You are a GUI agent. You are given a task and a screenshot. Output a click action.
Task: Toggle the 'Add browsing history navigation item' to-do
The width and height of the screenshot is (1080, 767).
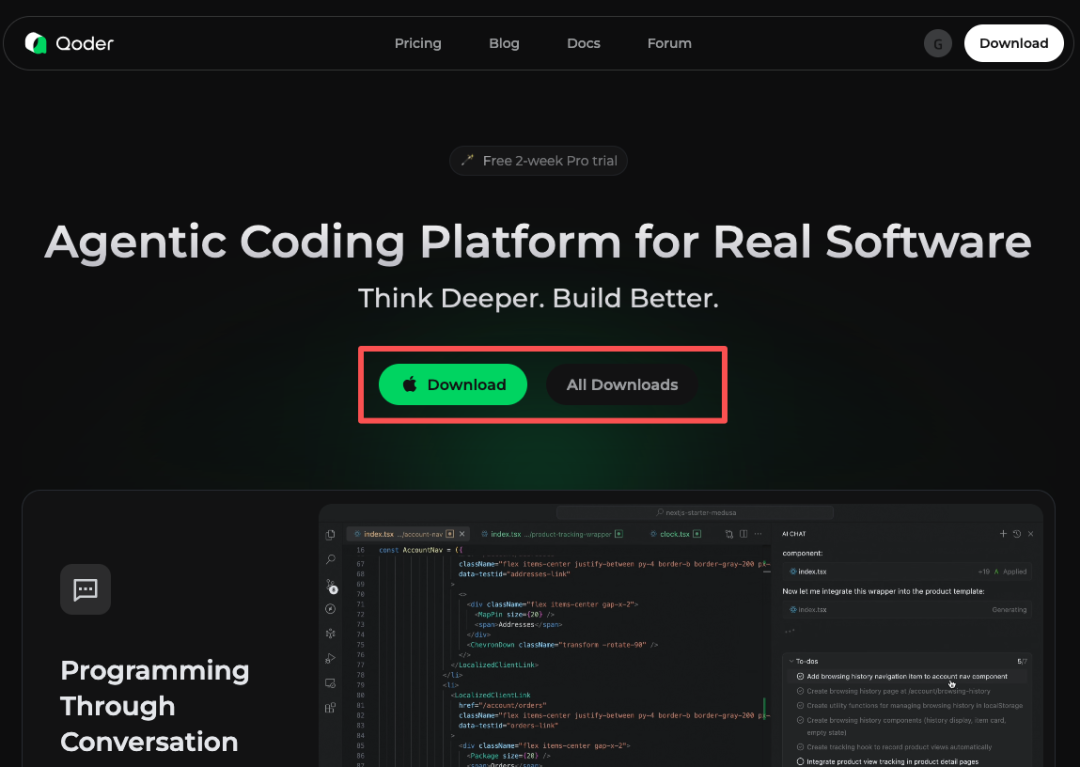(x=800, y=676)
